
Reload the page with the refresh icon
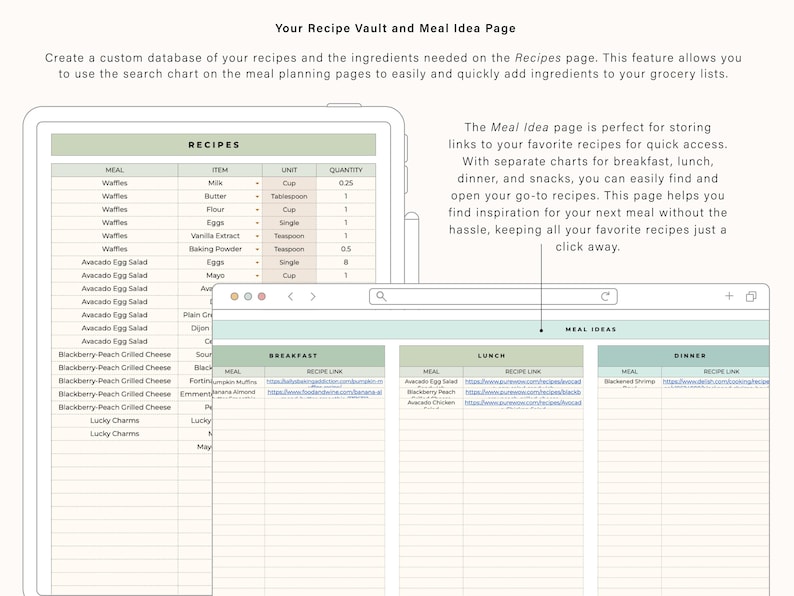605,297
